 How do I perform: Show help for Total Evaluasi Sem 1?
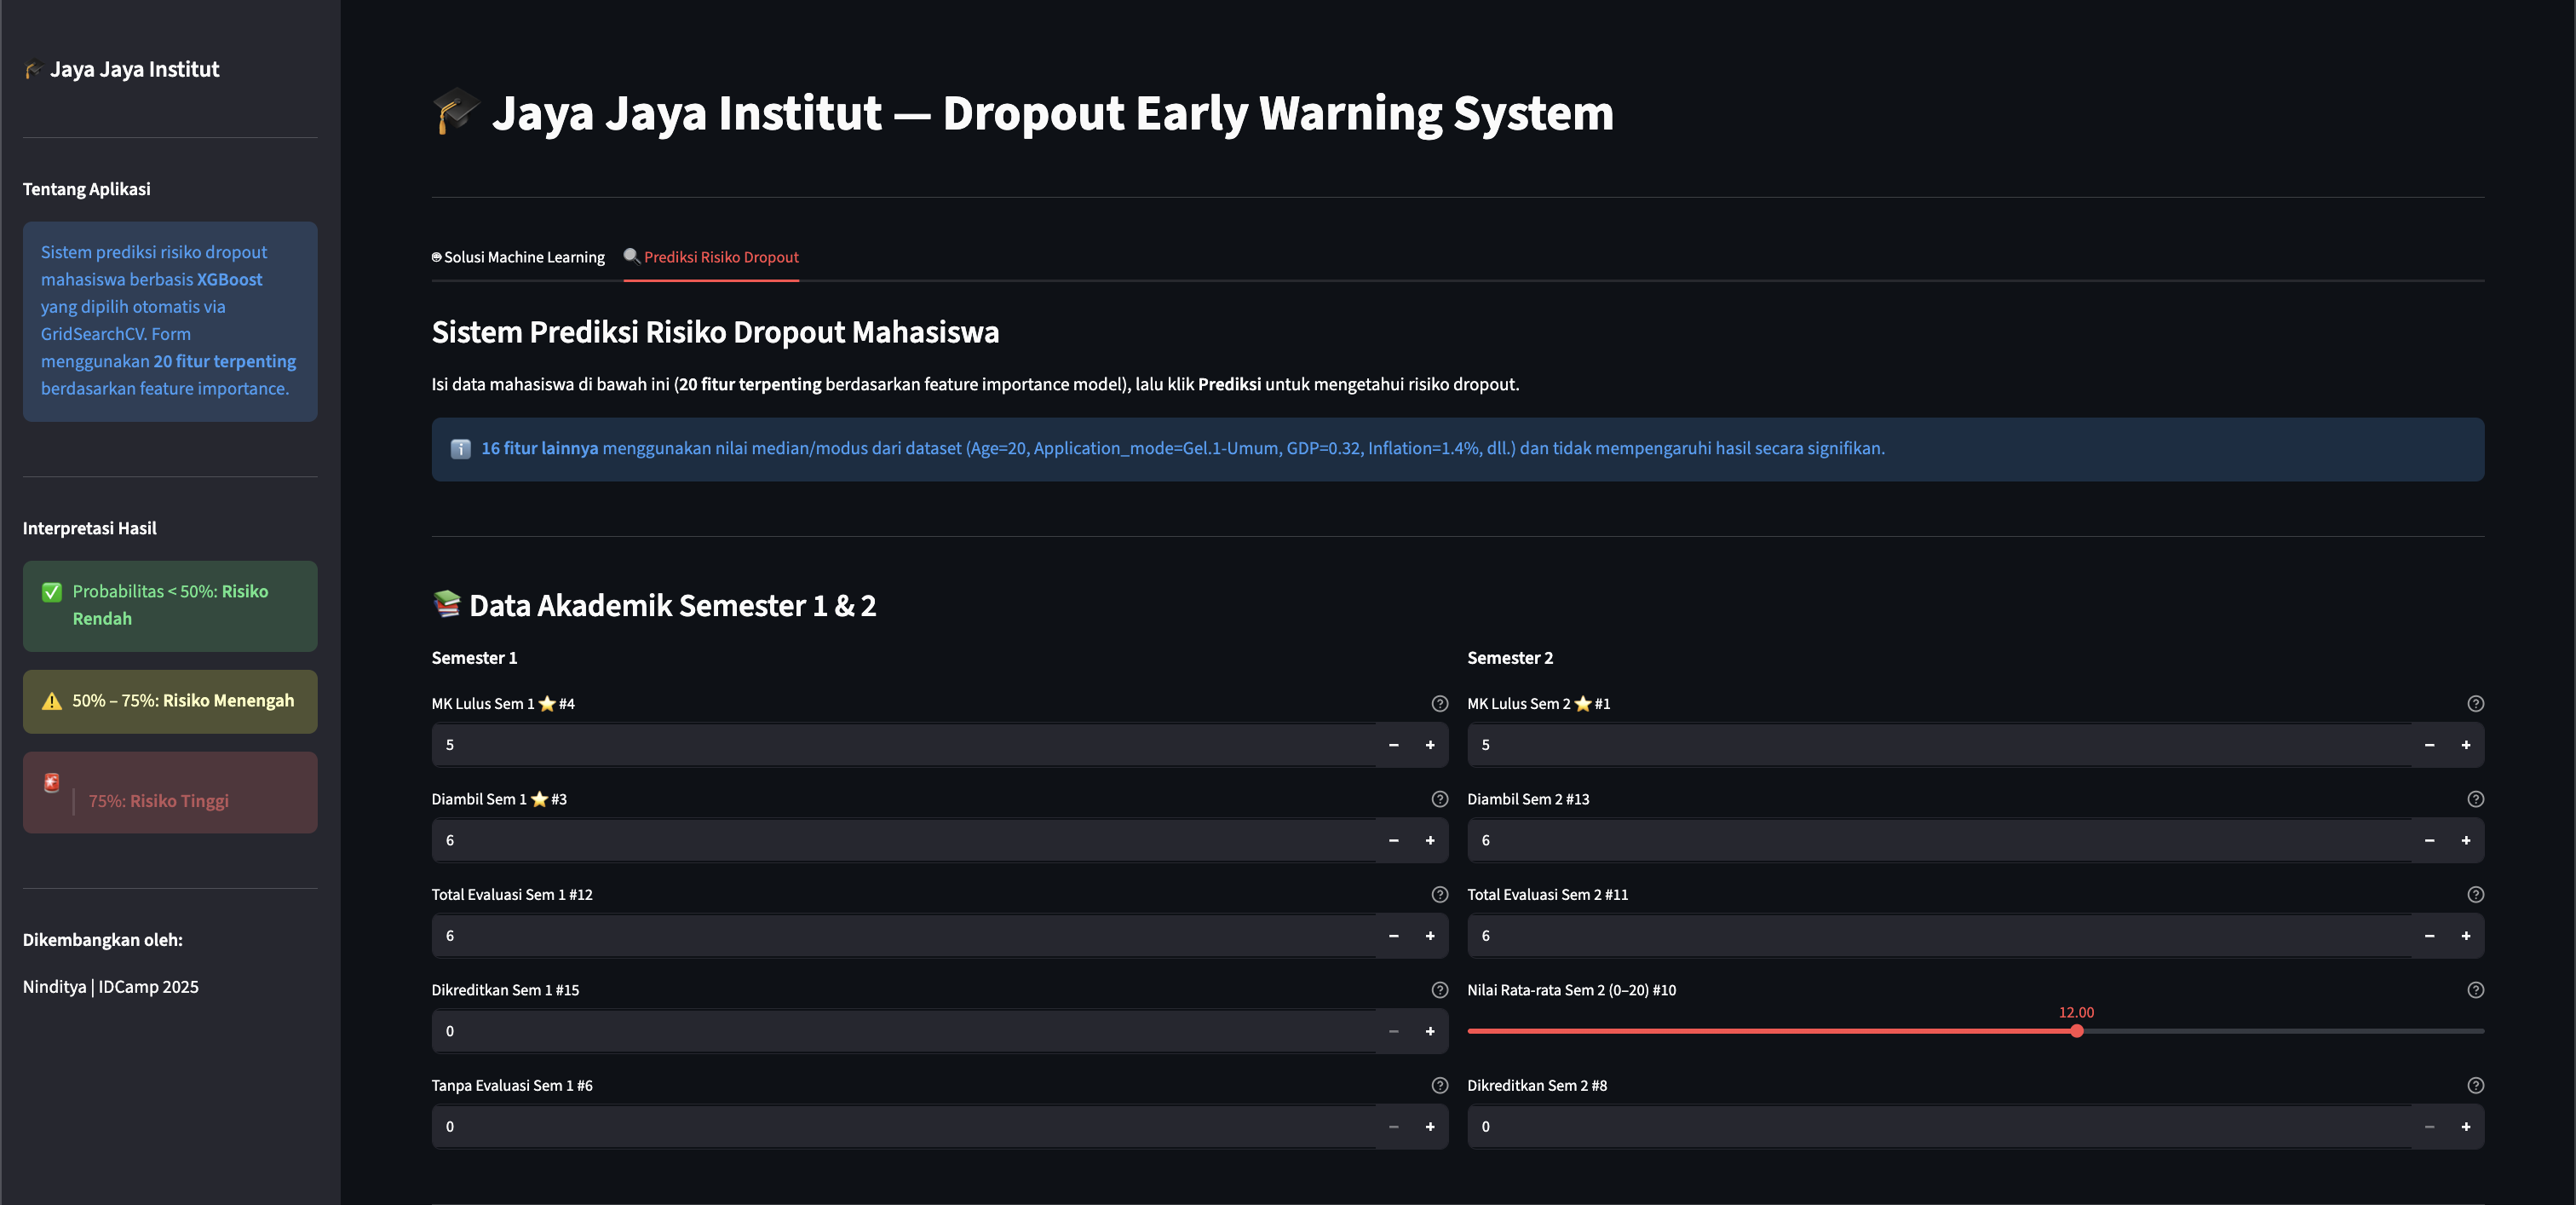pyautogui.click(x=1439, y=894)
